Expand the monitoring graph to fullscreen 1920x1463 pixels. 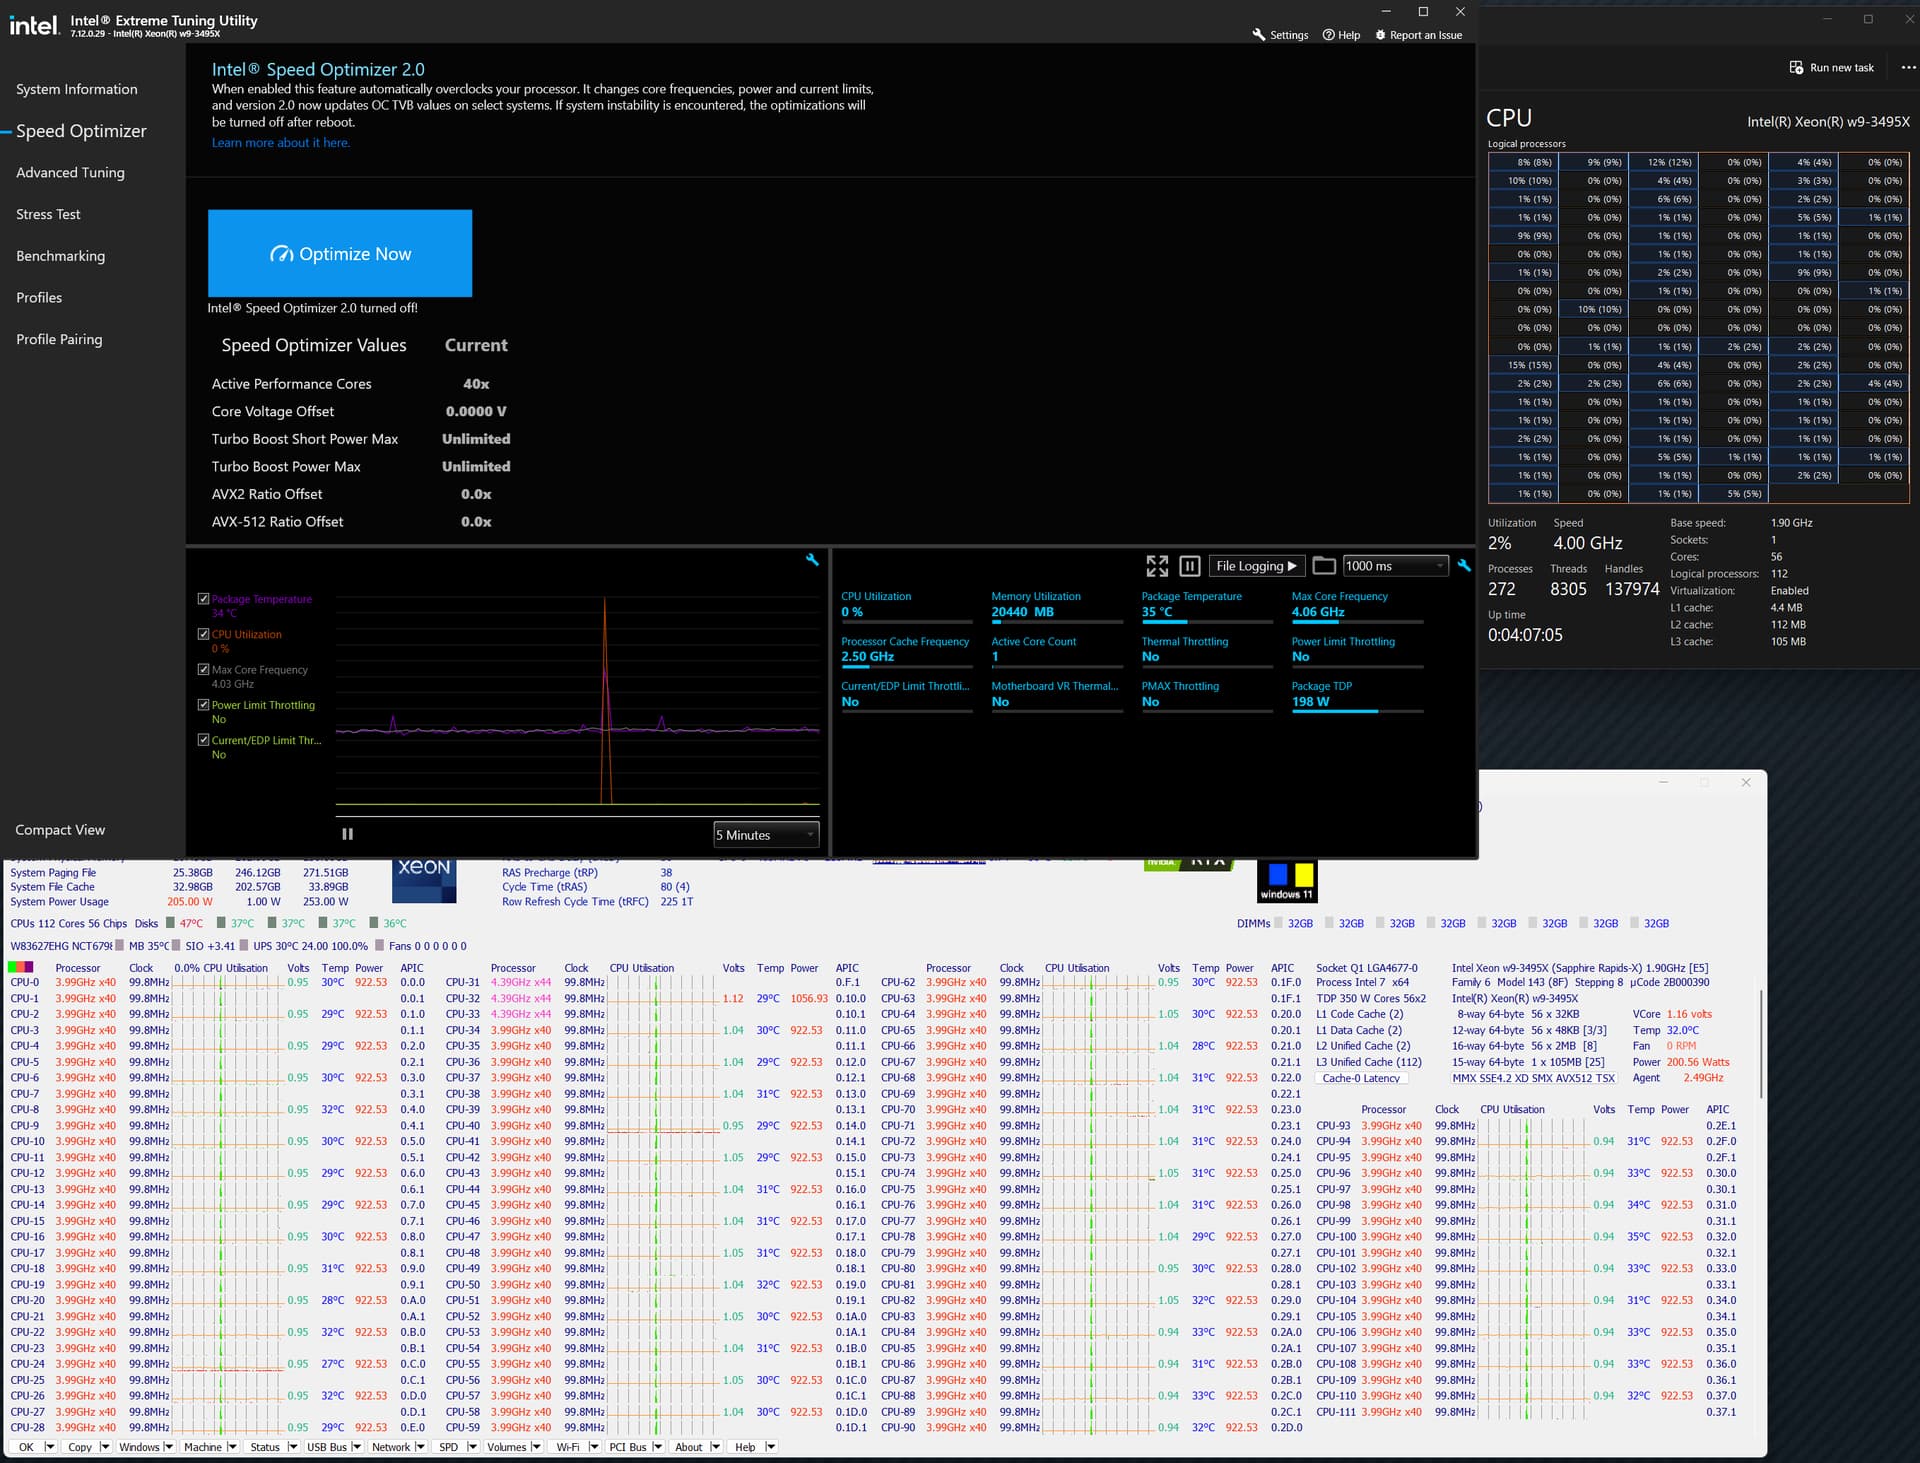tap(1158, 566)
